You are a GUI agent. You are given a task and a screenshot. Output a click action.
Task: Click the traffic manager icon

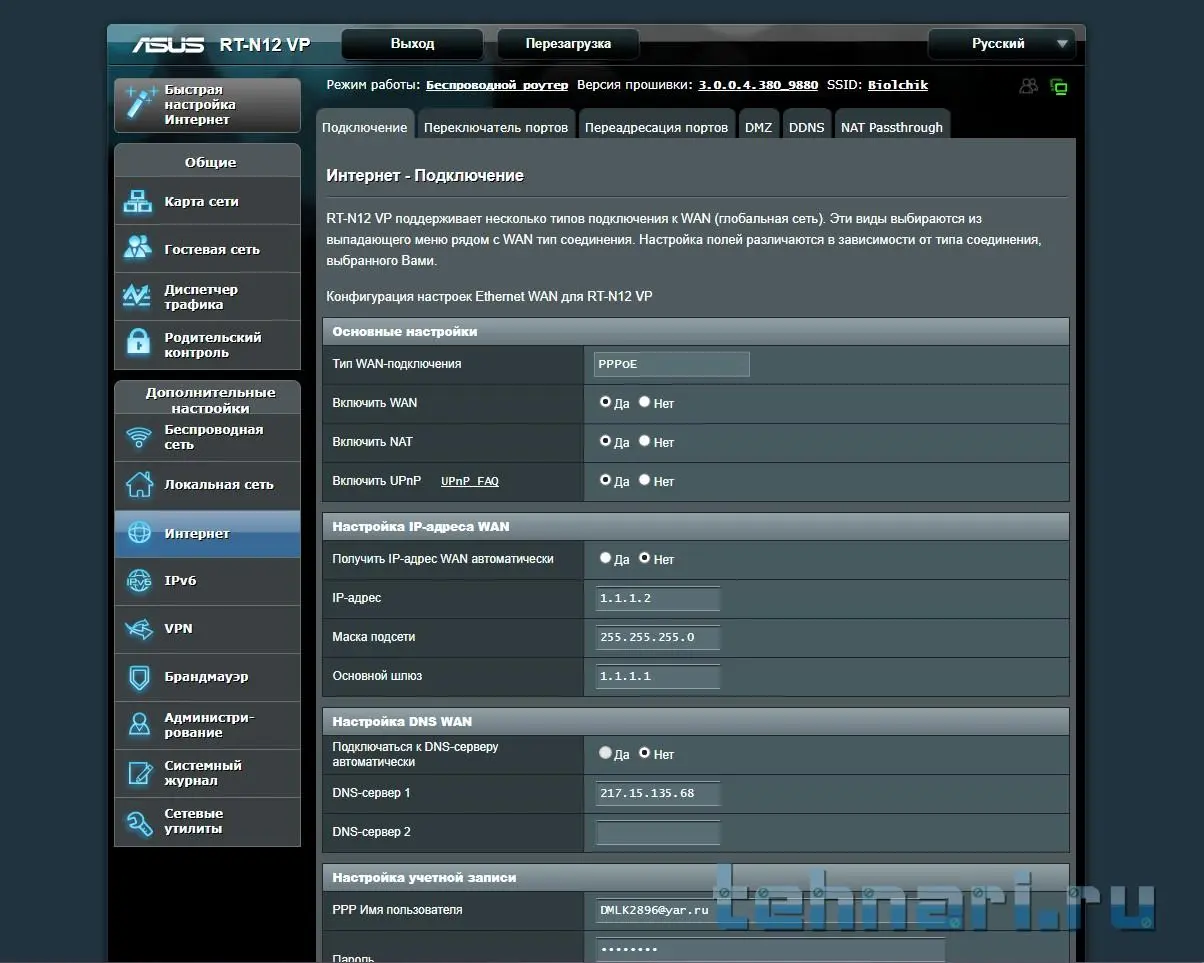tap(137, 297)
